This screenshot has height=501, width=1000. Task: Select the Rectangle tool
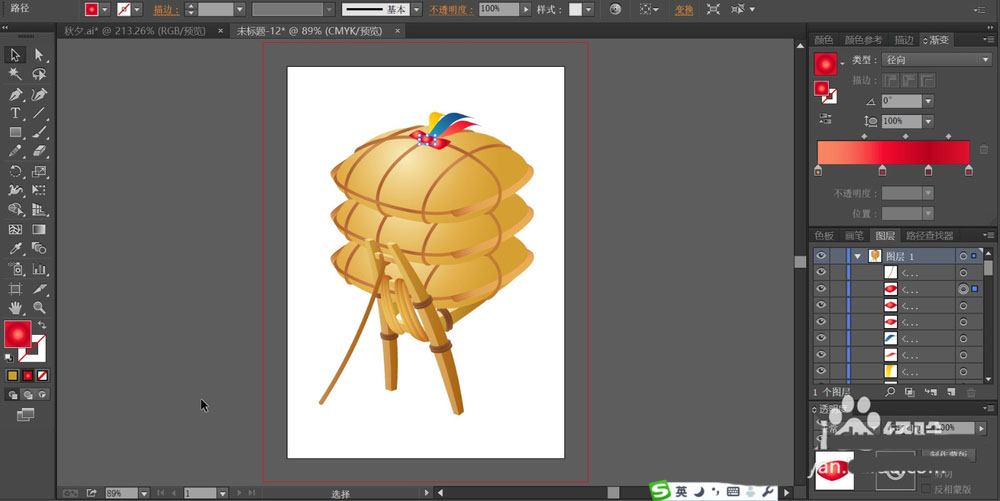tap(15, 133)
